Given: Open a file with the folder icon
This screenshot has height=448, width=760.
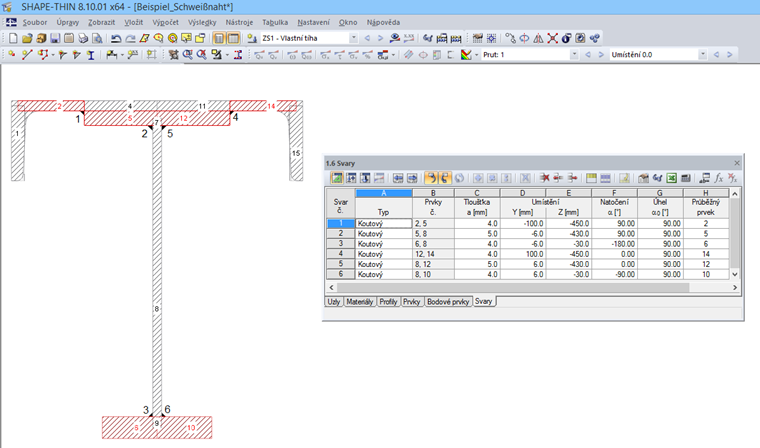Looking at the screenshot, I should tap(27, 38).
